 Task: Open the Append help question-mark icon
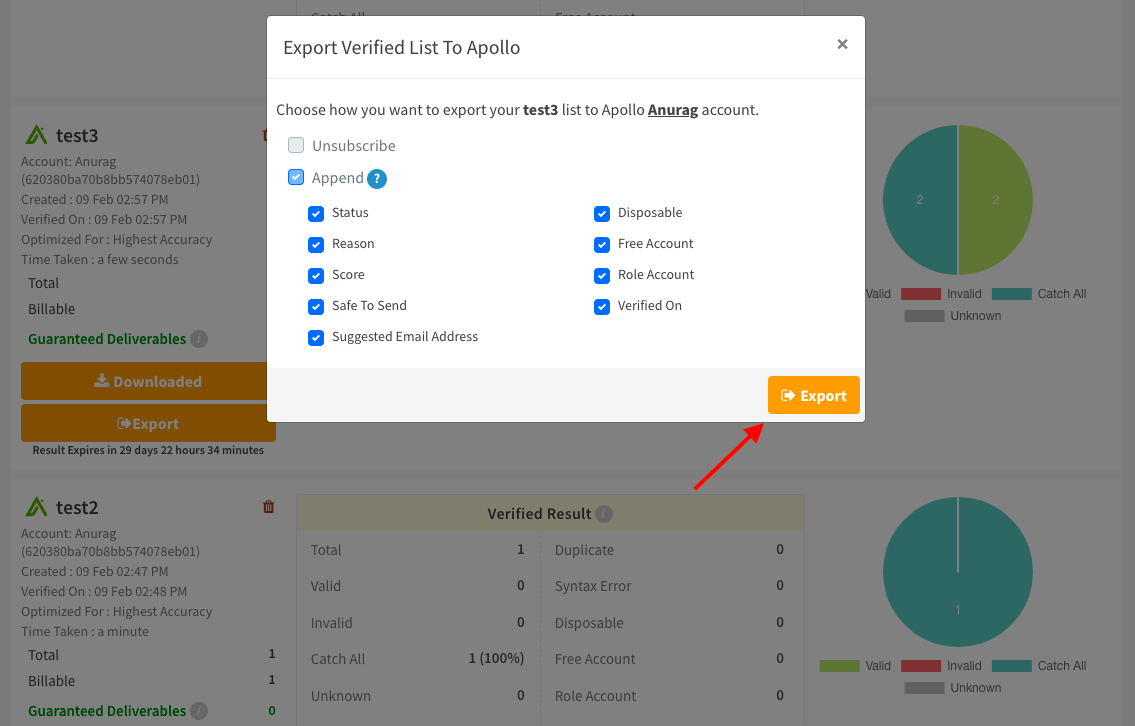(x=376, y=179)
